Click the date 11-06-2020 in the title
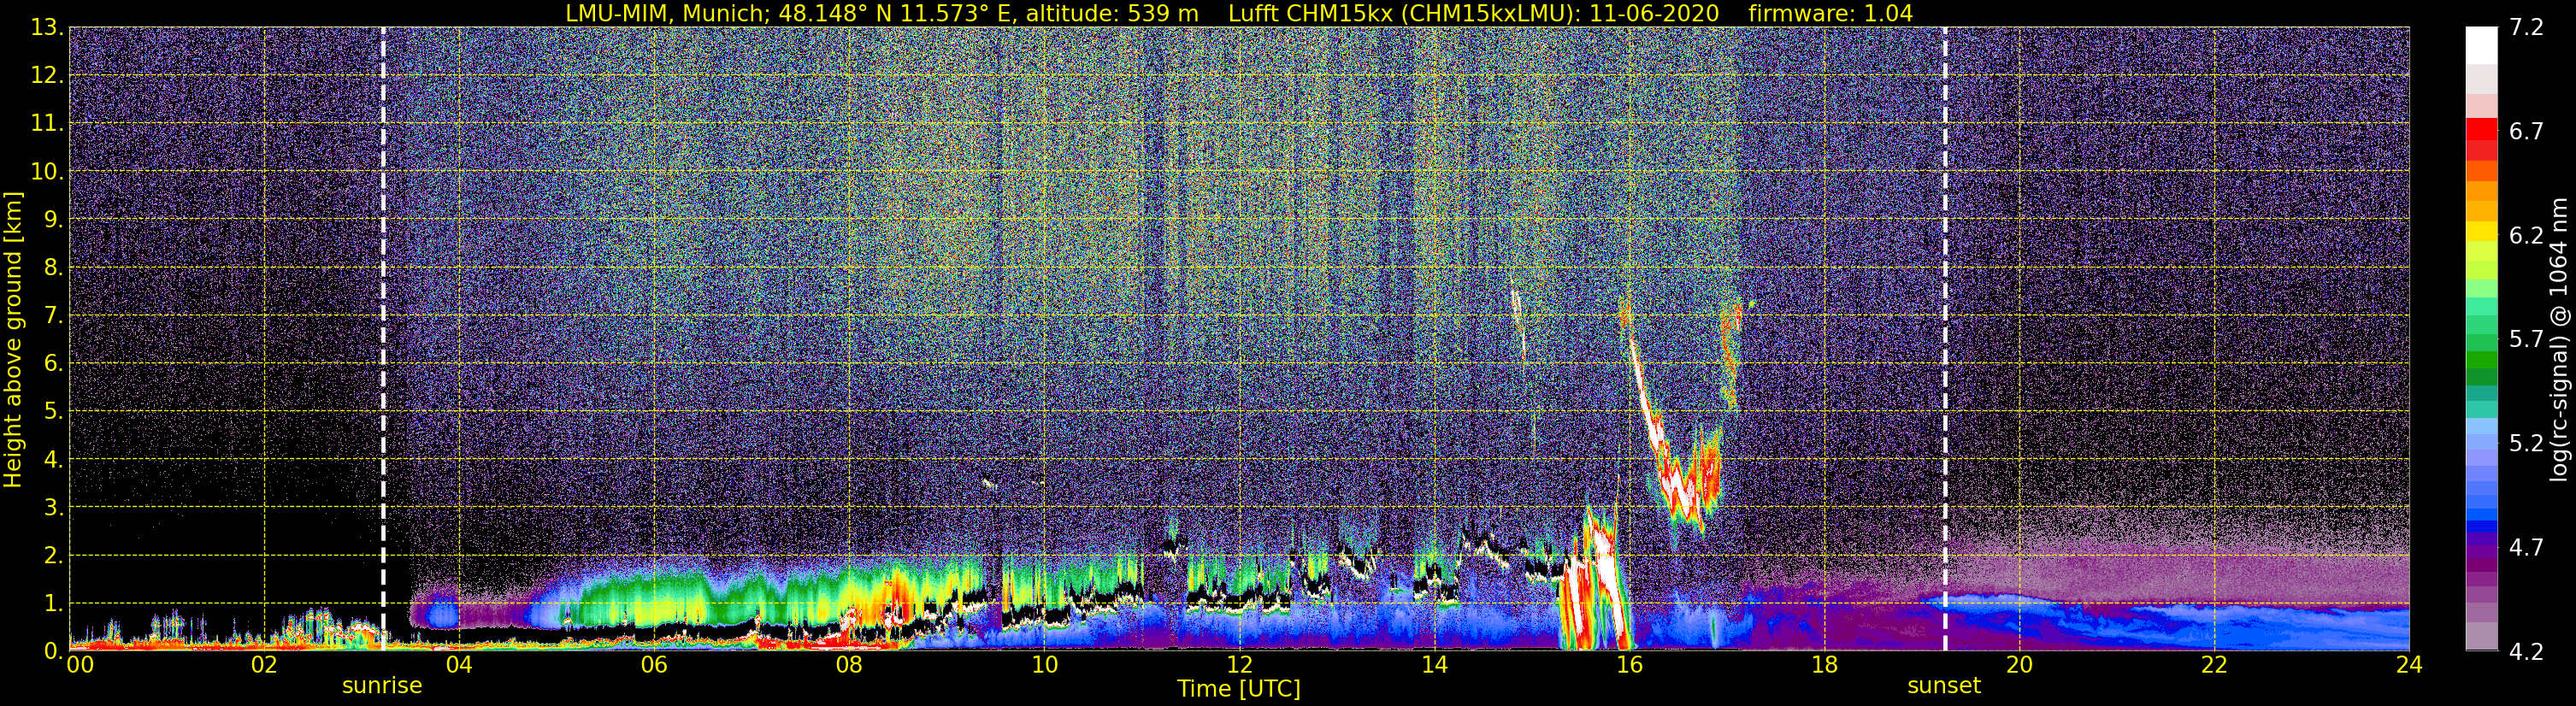Screen dimensions: 2576x706 pyautogui.click(x=1656, y=13)
